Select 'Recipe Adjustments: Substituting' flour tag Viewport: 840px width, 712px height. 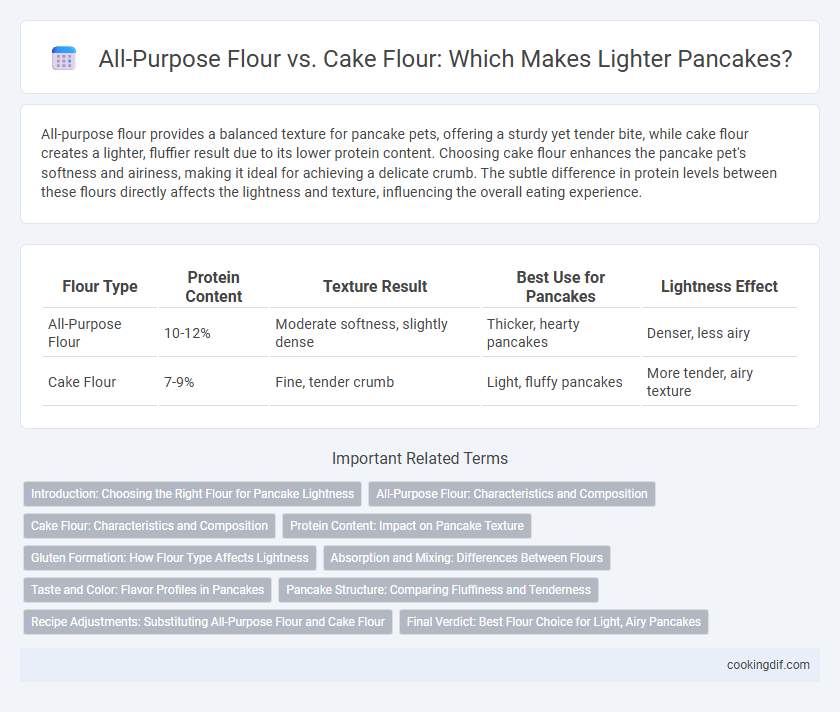tap(208, 622)
